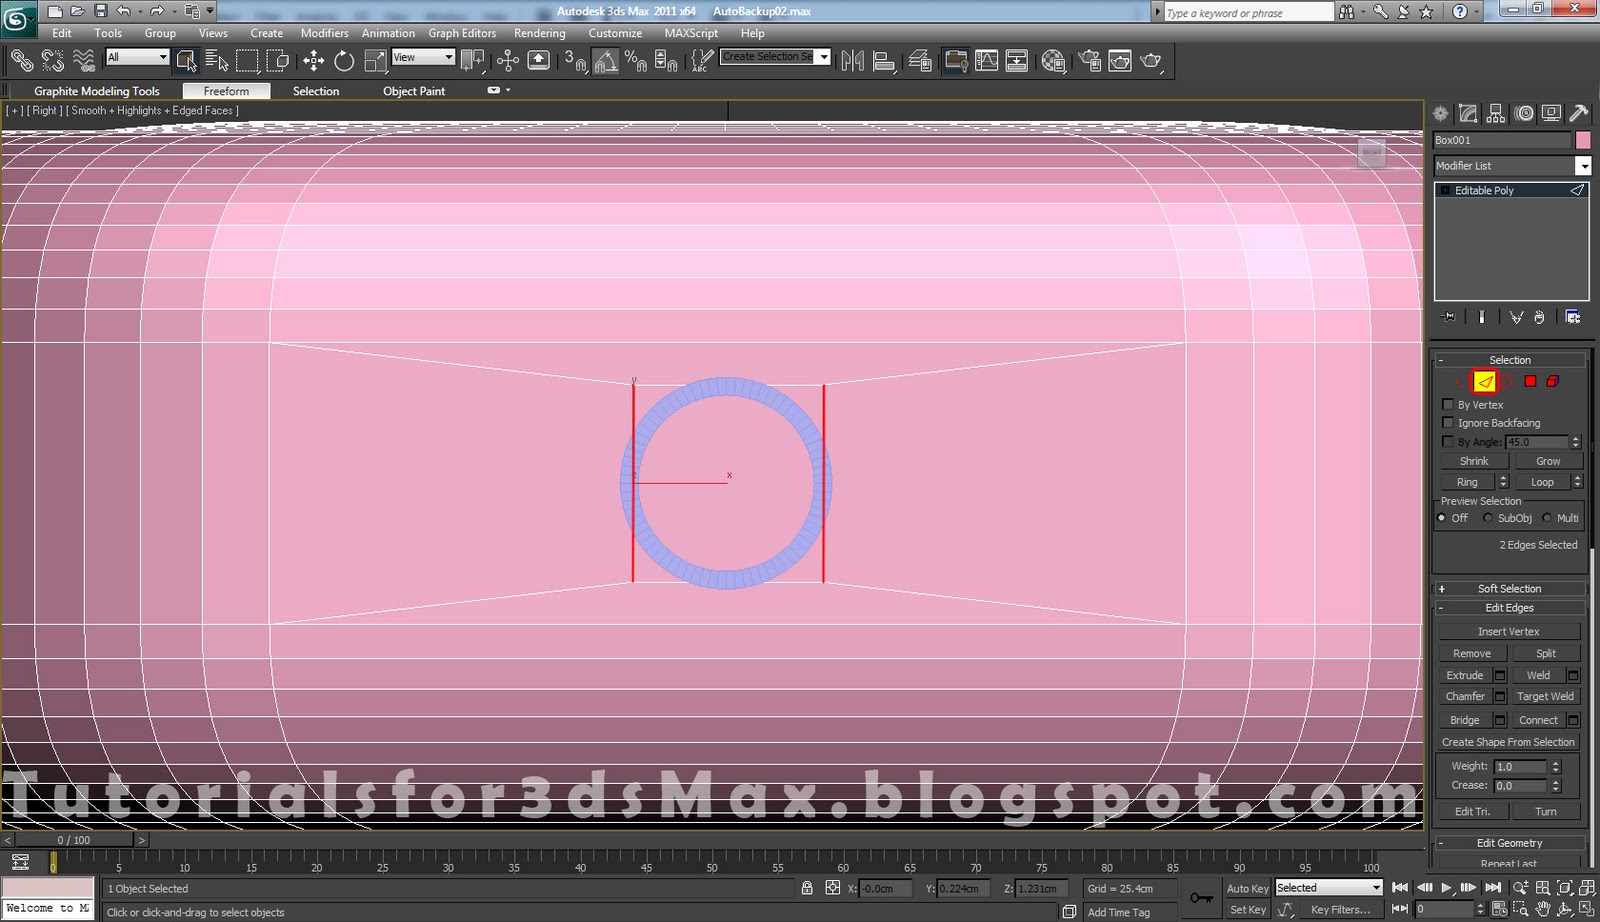Toggle Absolute/Offset transform mode icon

click(x=832, y=888)
